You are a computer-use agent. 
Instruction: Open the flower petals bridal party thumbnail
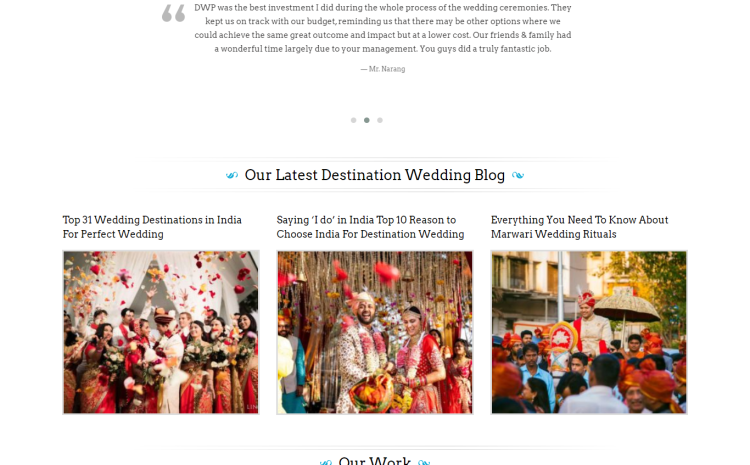point(161,332)
